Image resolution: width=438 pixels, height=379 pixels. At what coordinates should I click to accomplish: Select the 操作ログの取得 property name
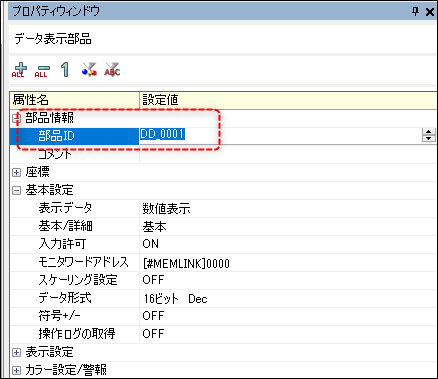(x=77, y=334)
